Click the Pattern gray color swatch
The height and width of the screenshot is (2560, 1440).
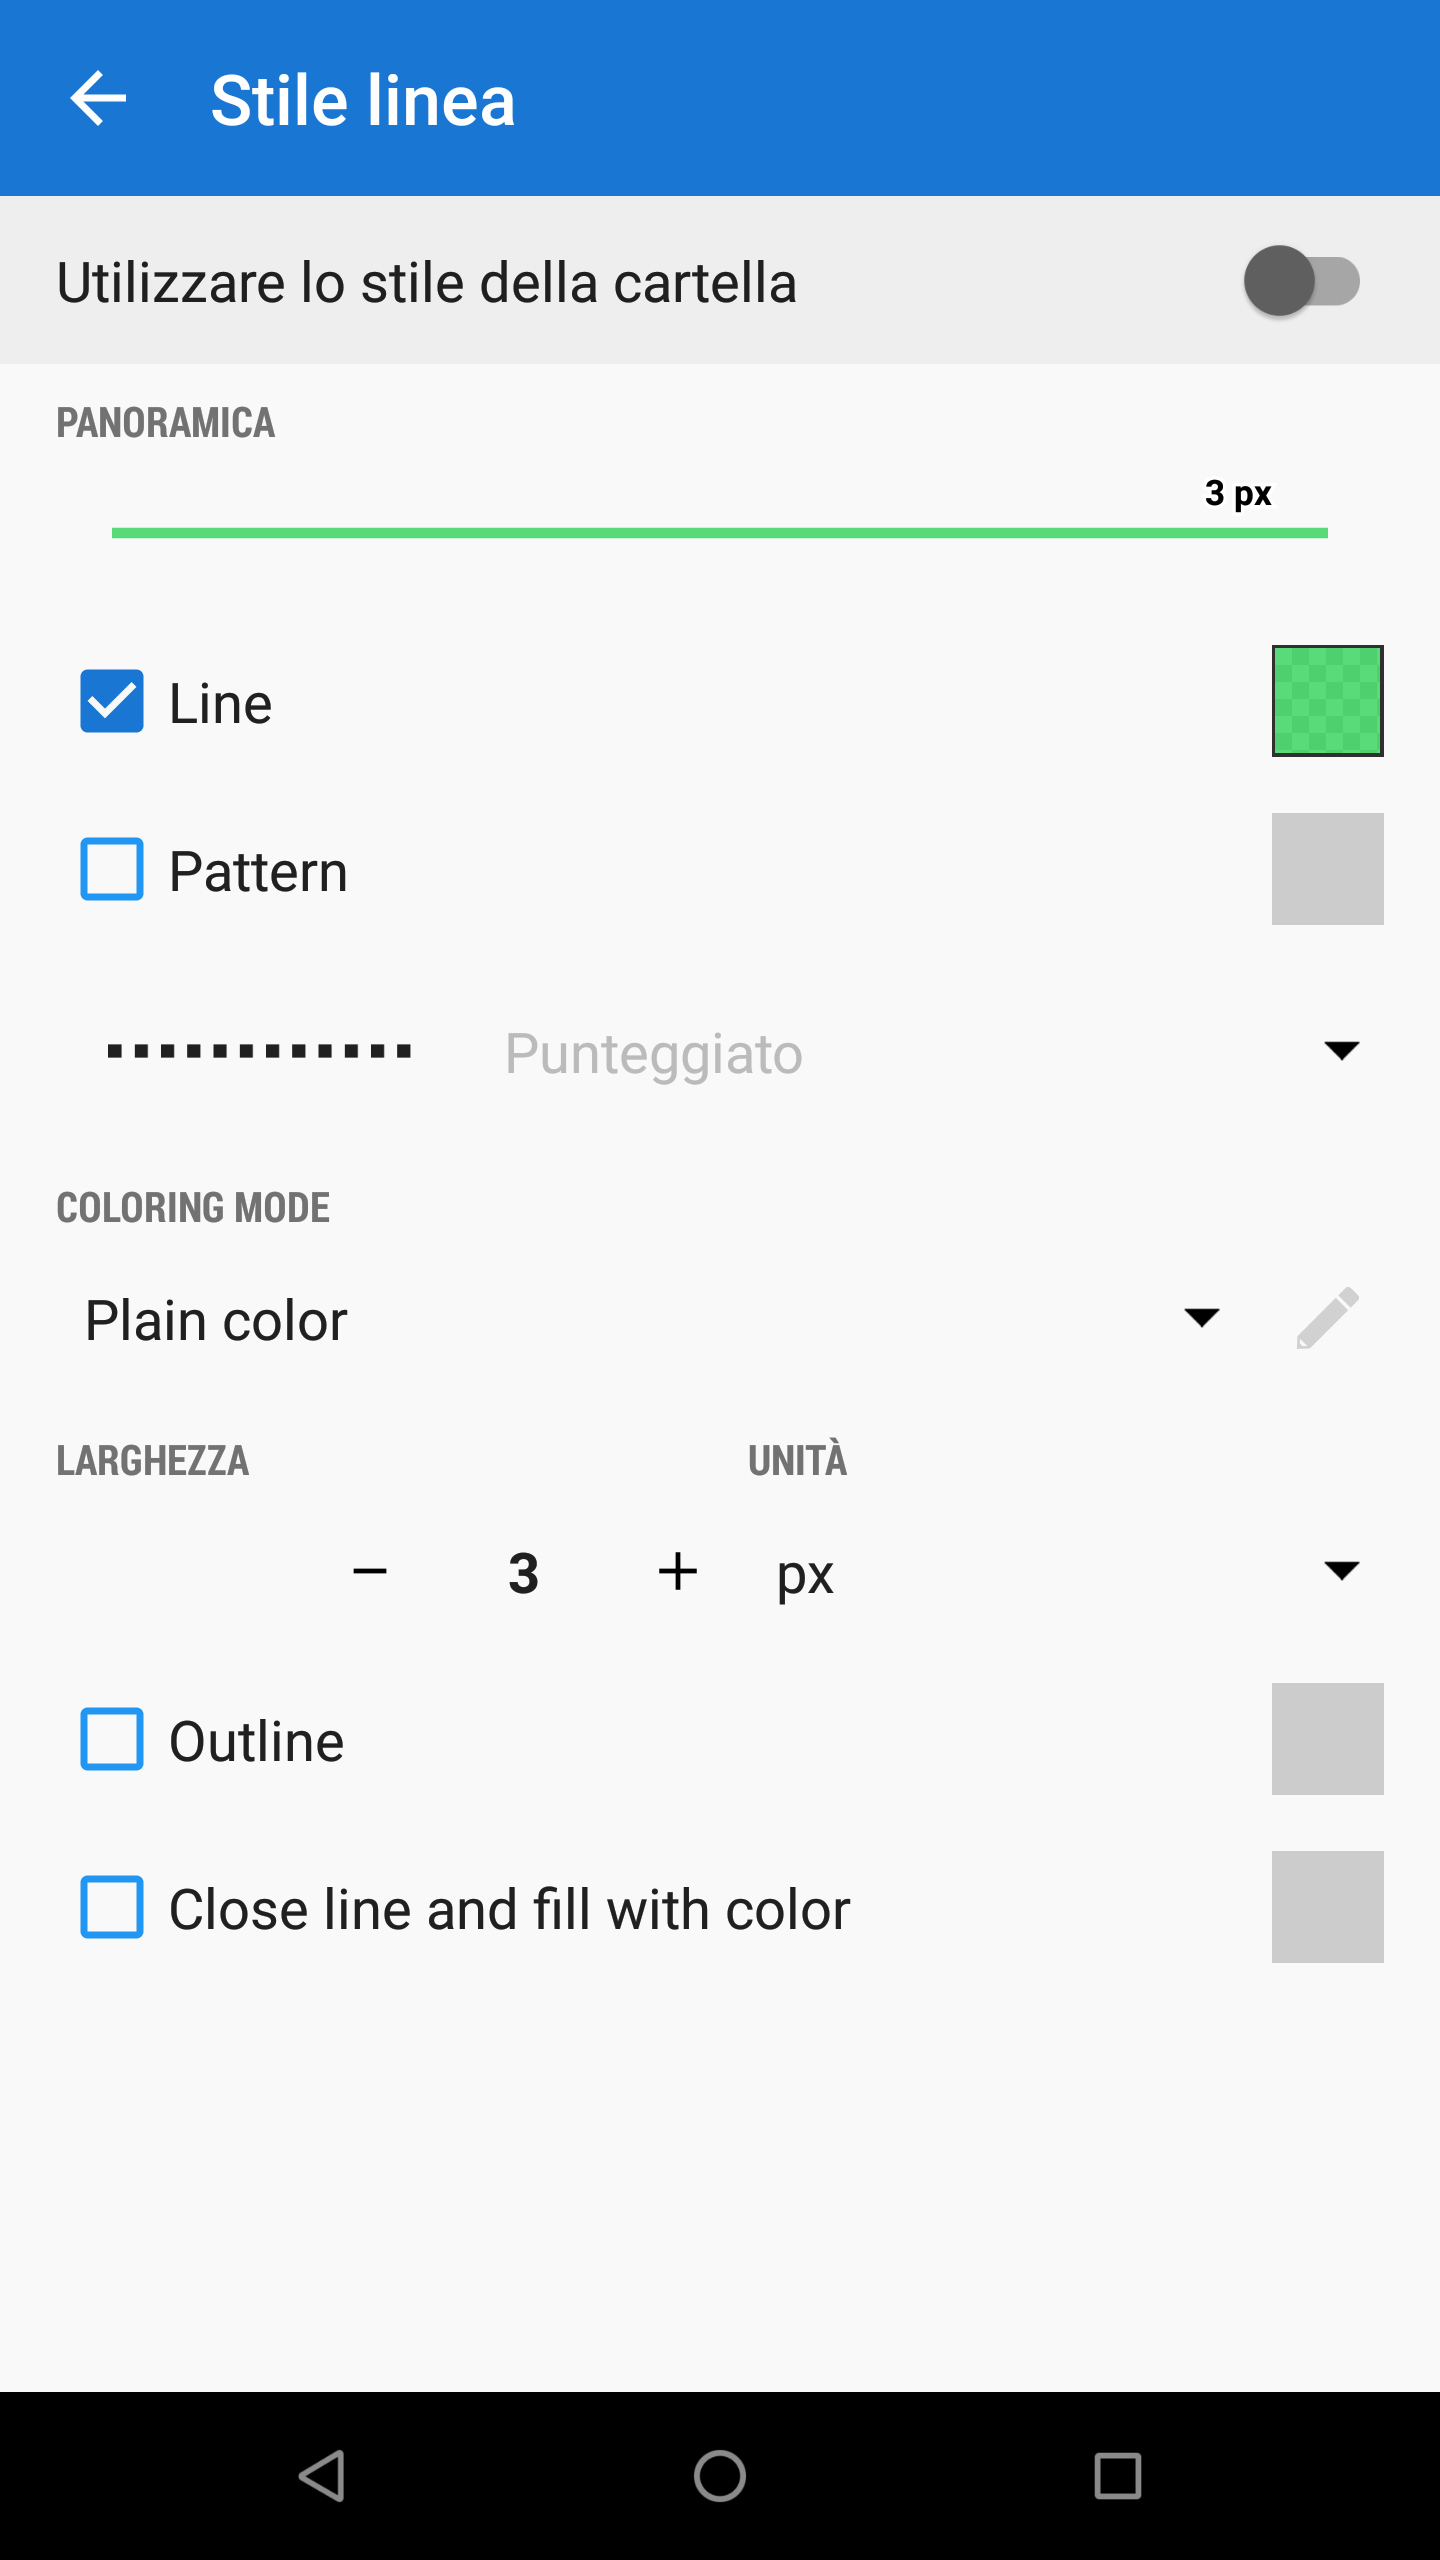[1327, 869]
